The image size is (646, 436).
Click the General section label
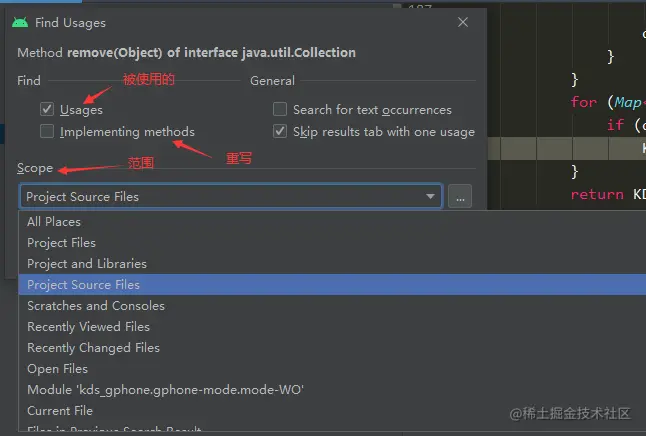272,80
